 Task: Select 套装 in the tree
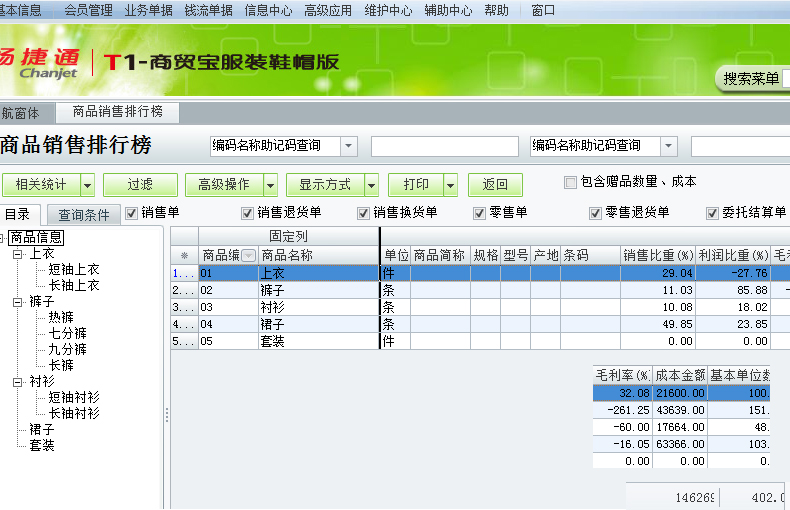[42, 445]
